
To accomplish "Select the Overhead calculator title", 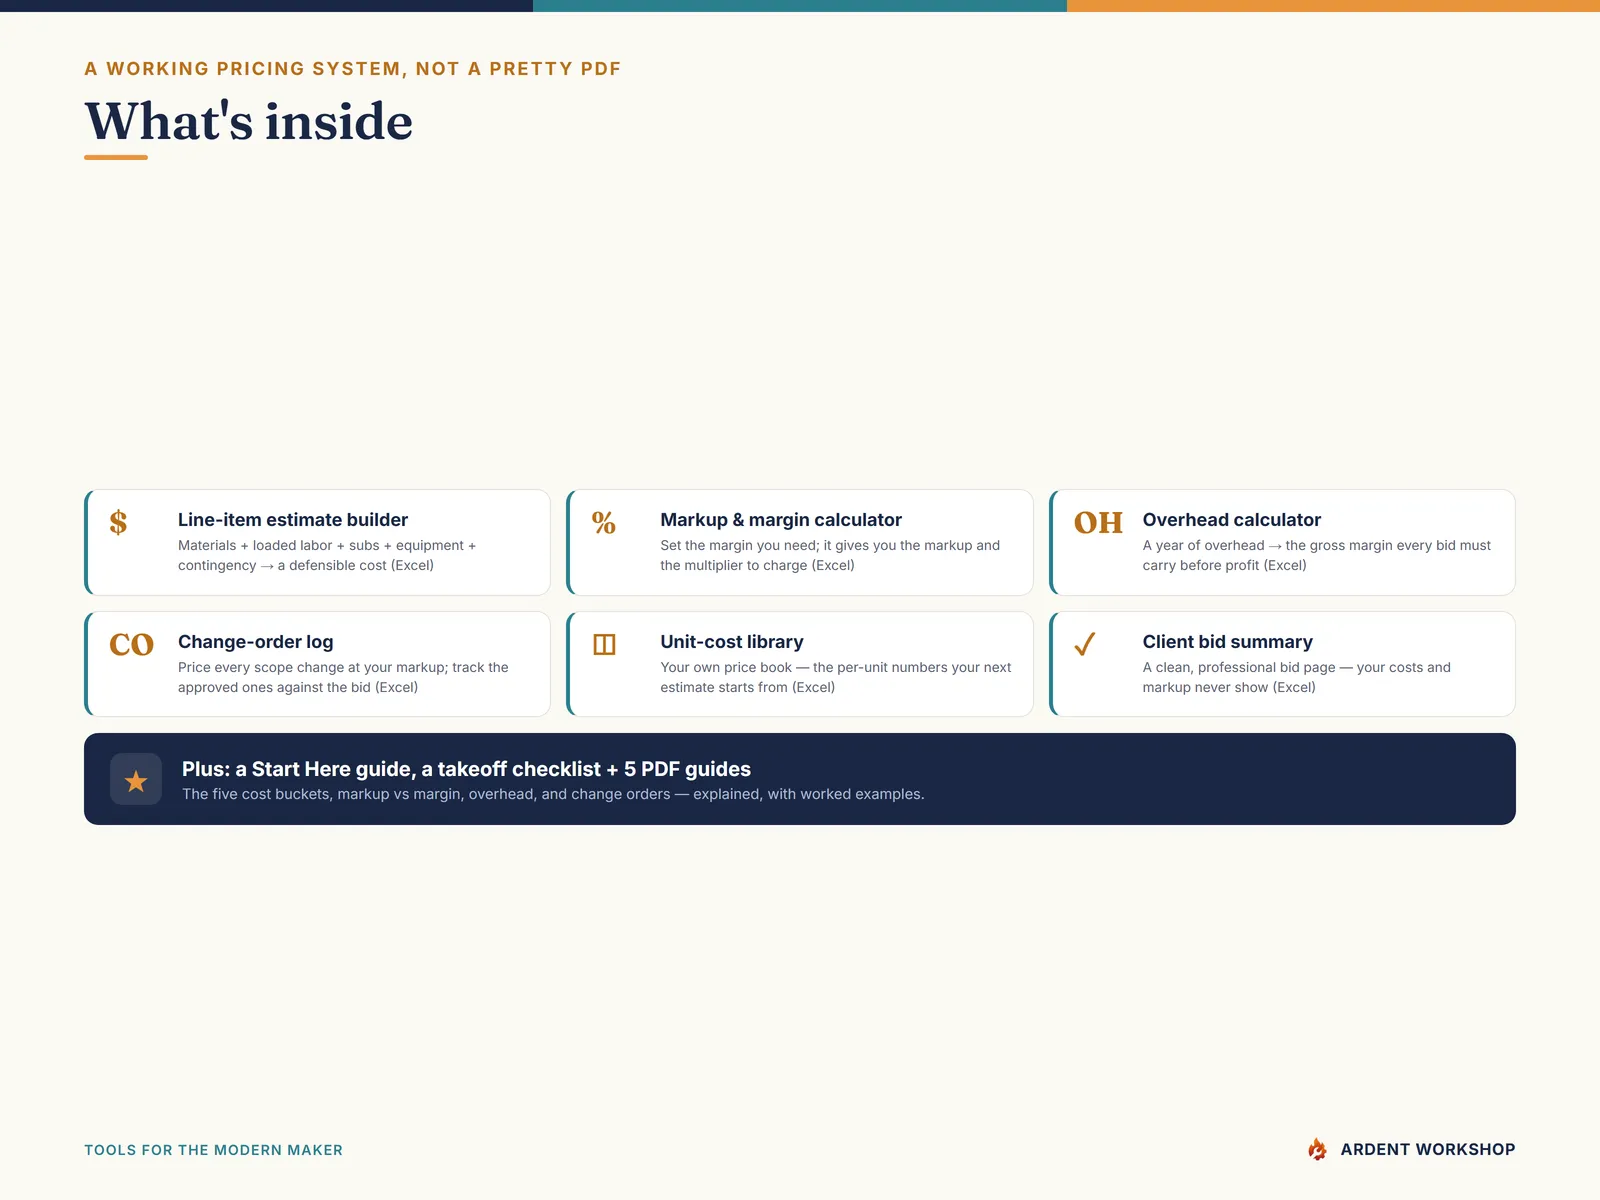I will (x=1232, y=520).
